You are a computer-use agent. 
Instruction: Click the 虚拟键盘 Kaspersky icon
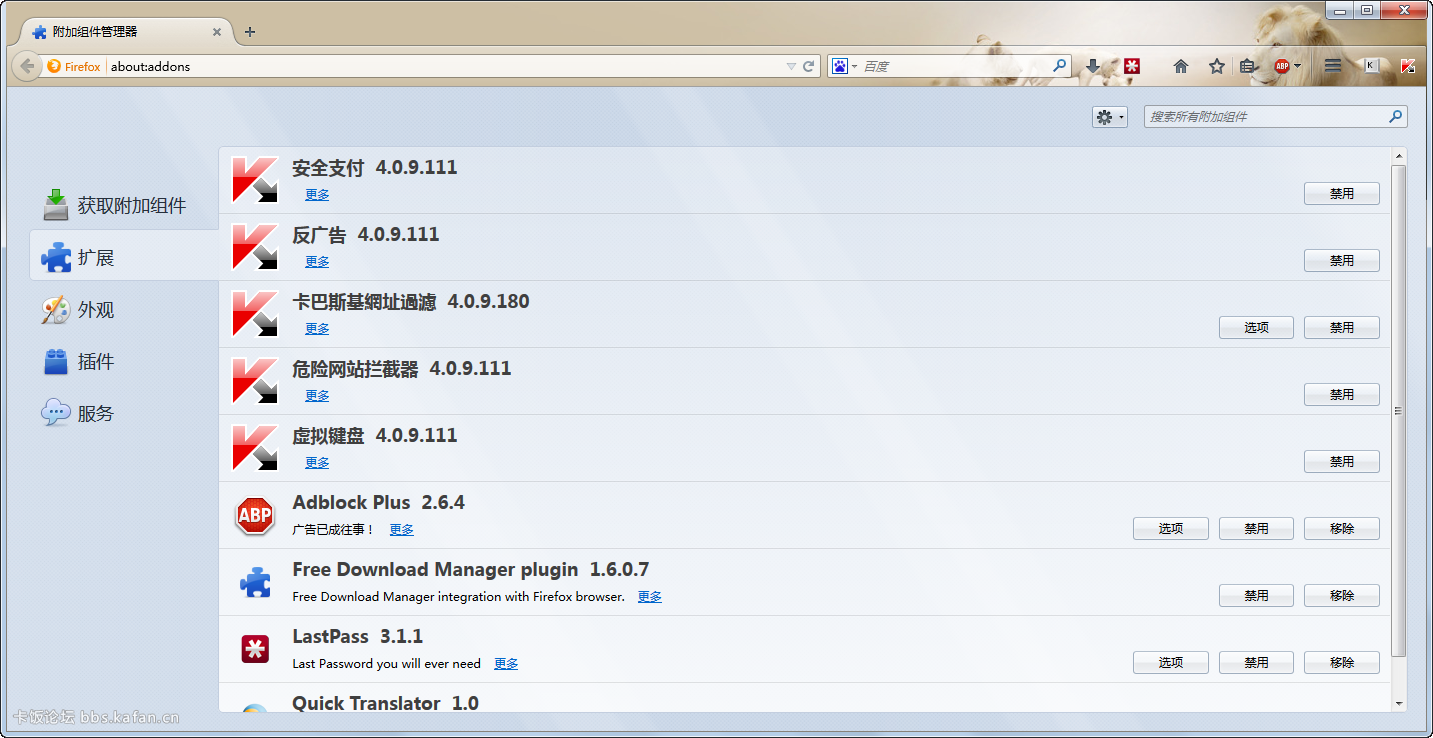coord(255,448)
